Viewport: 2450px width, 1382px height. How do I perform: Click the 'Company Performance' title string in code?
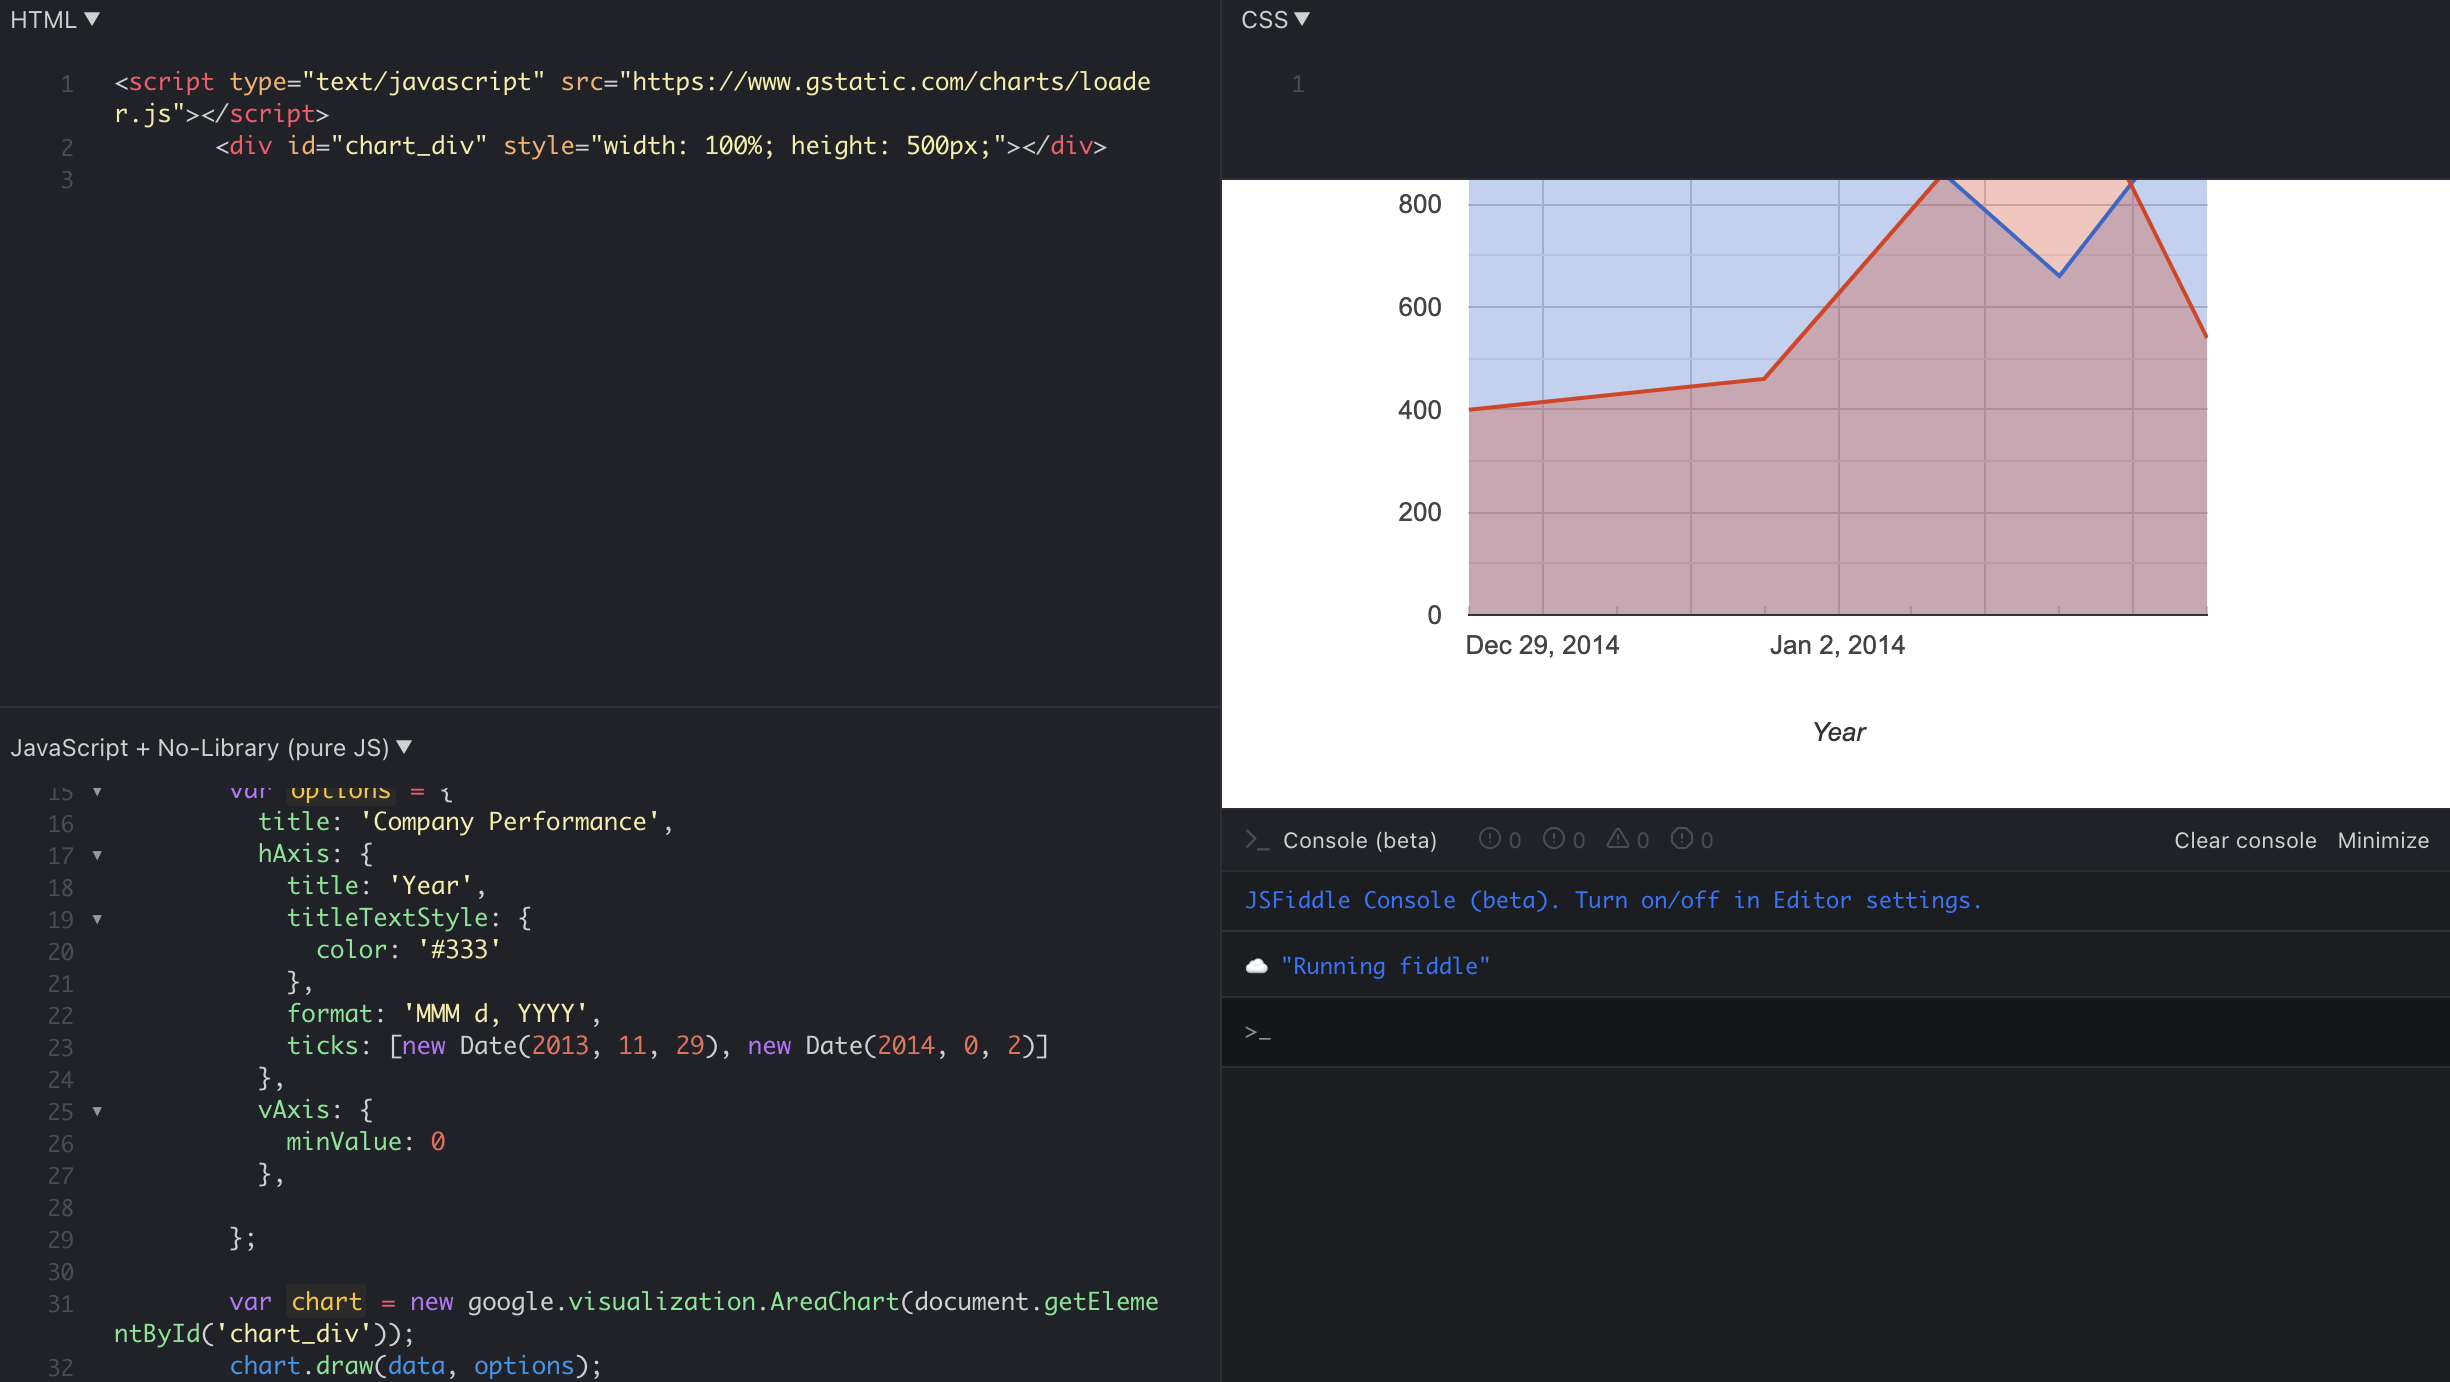pos(510,821)
